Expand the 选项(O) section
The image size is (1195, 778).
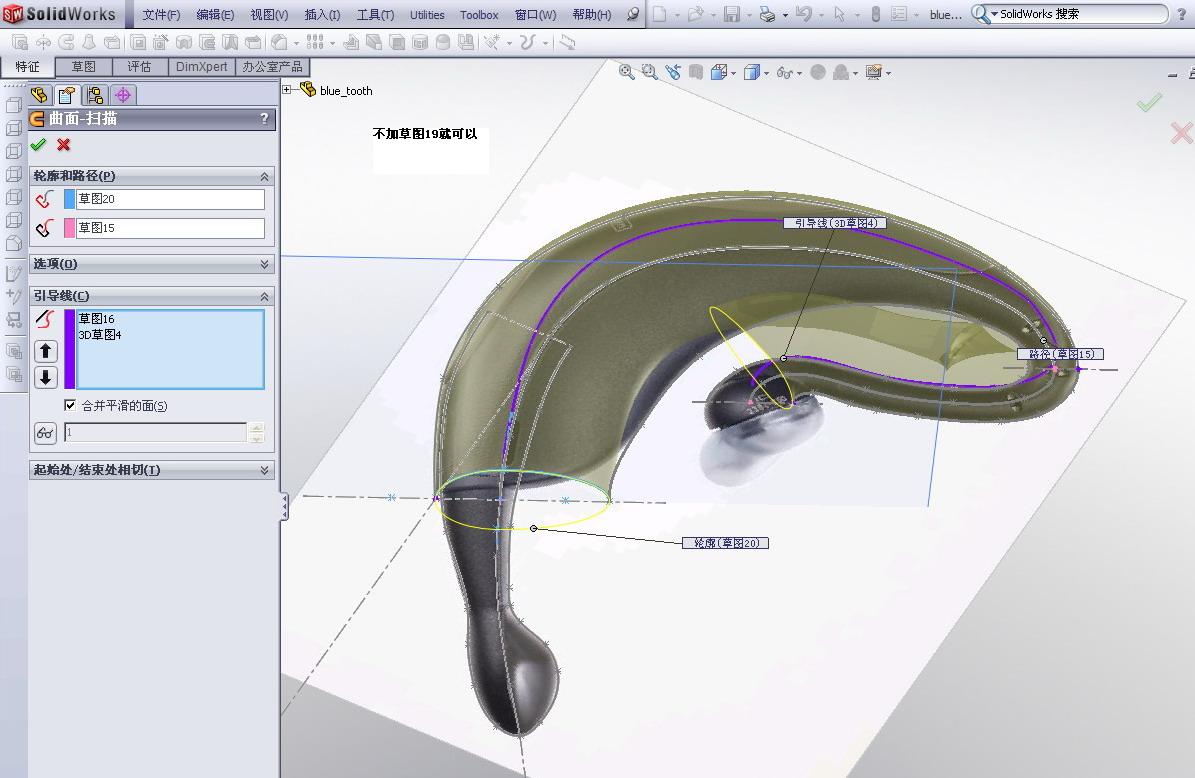[x=264, y=264]
